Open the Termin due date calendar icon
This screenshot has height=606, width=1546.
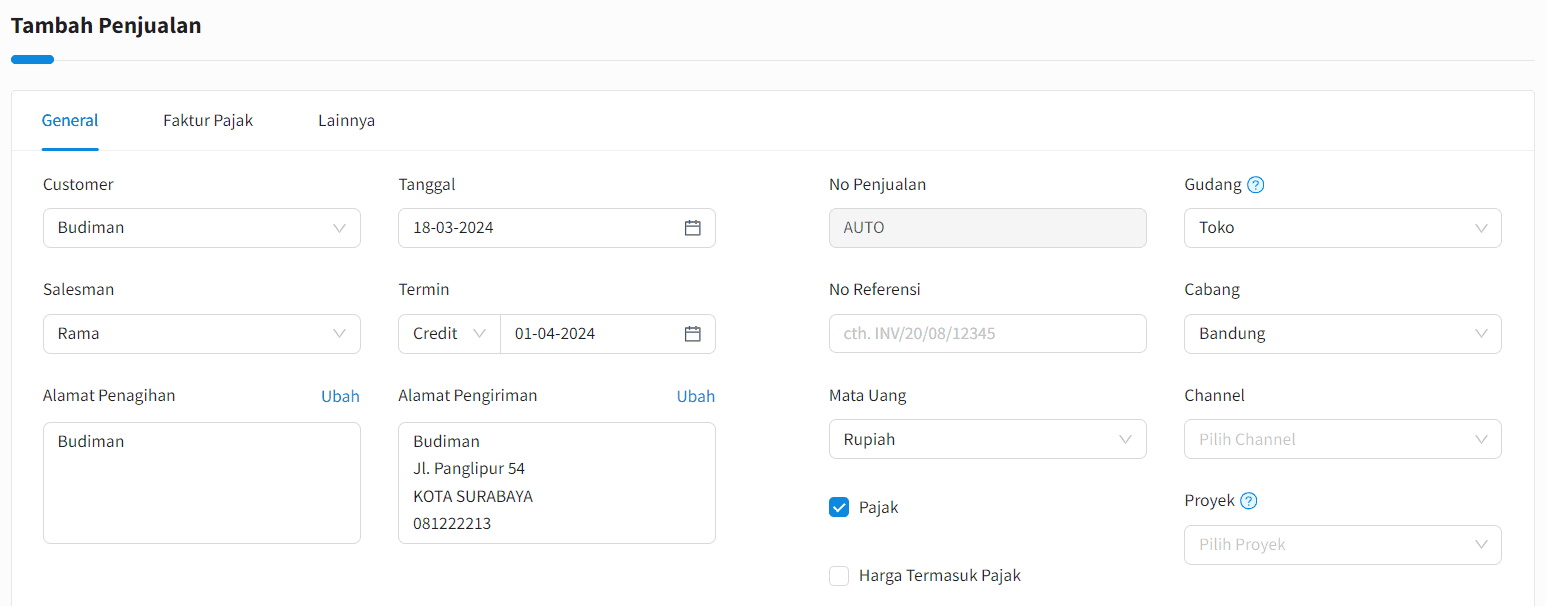click(692, 334)
